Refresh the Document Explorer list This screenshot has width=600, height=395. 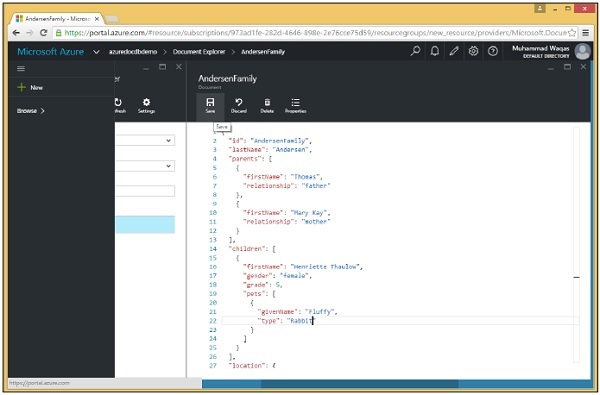tap(119, 106)
